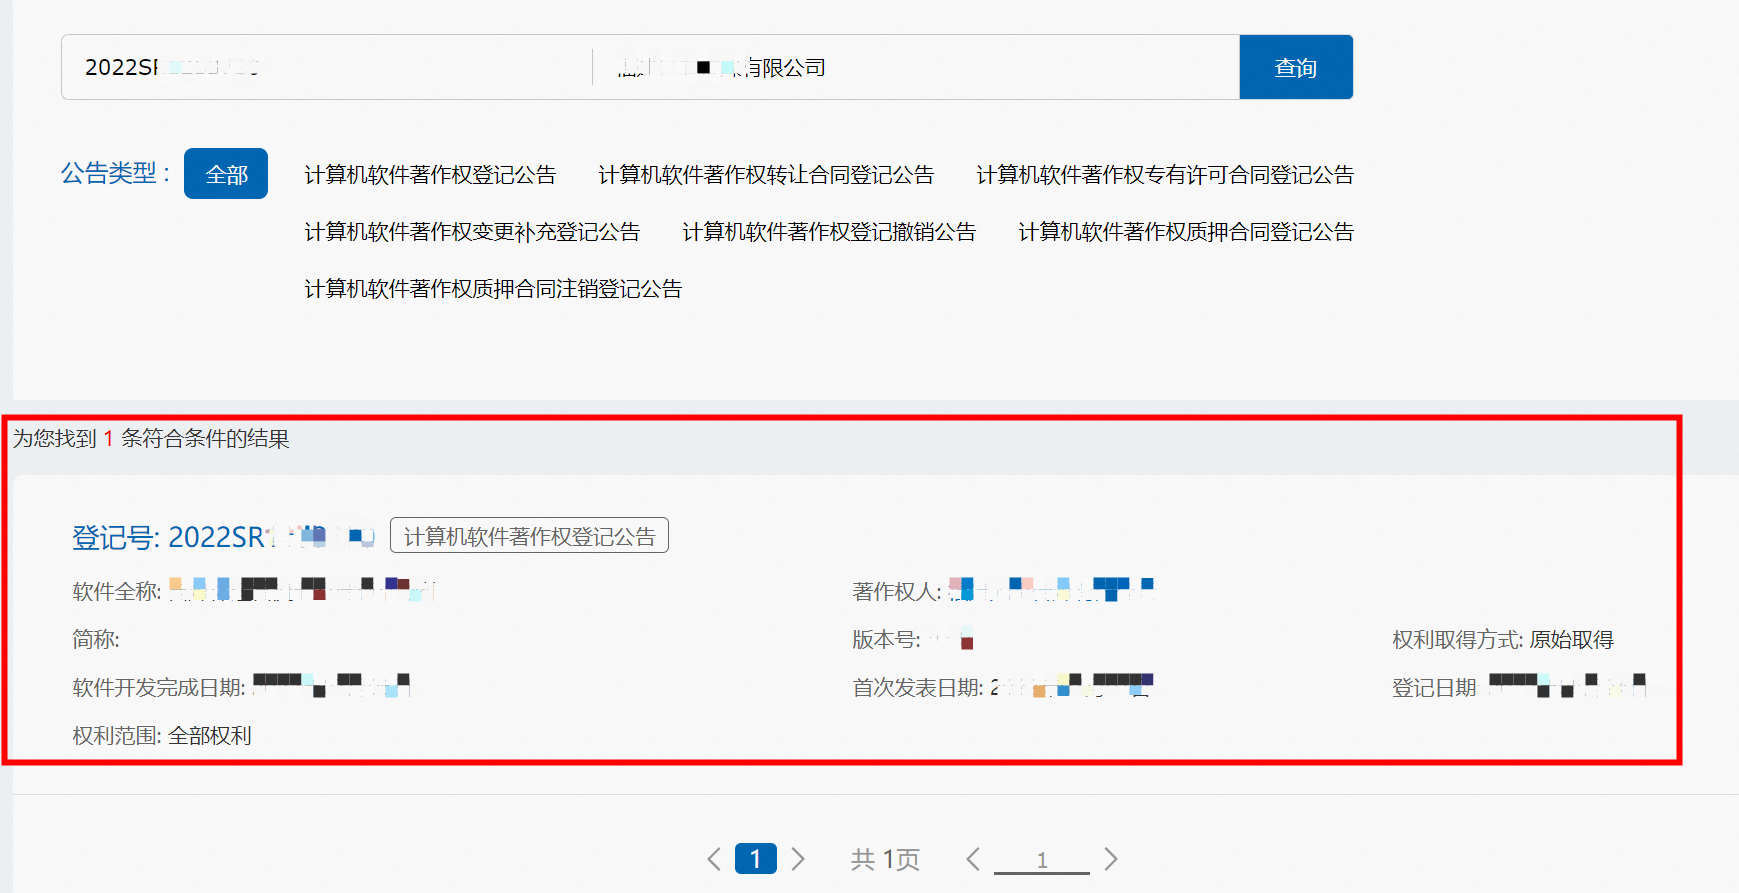This screenshot has width=1739, height=893.
Task: Filter by 计算机软件著作权登记公告
Action: [x=430, y=175]
